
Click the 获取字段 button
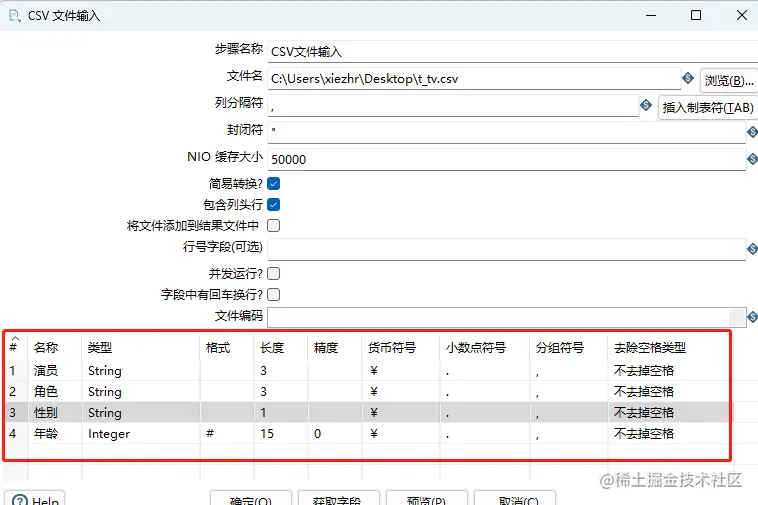[x=339, y=499]
